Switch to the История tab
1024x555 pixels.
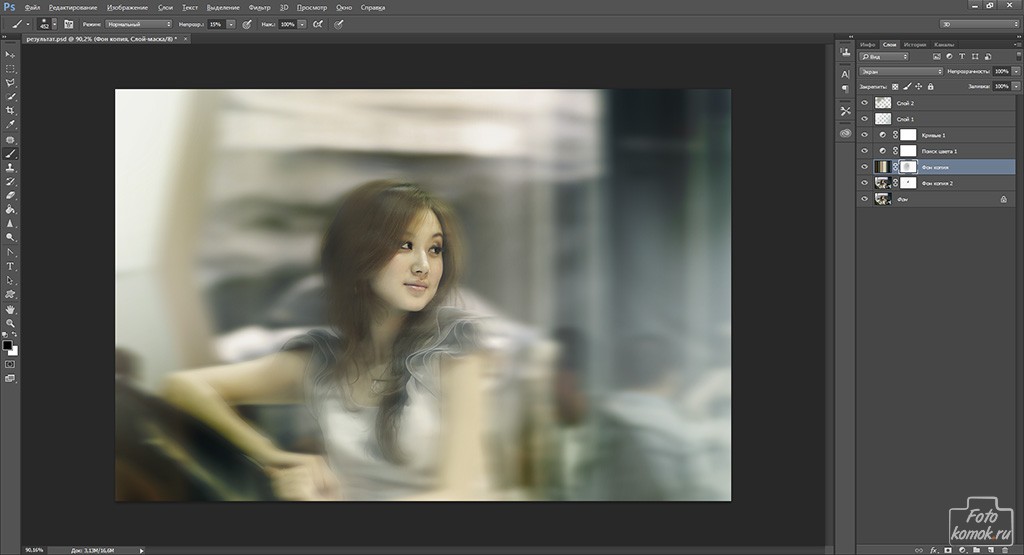pos(915,44)
